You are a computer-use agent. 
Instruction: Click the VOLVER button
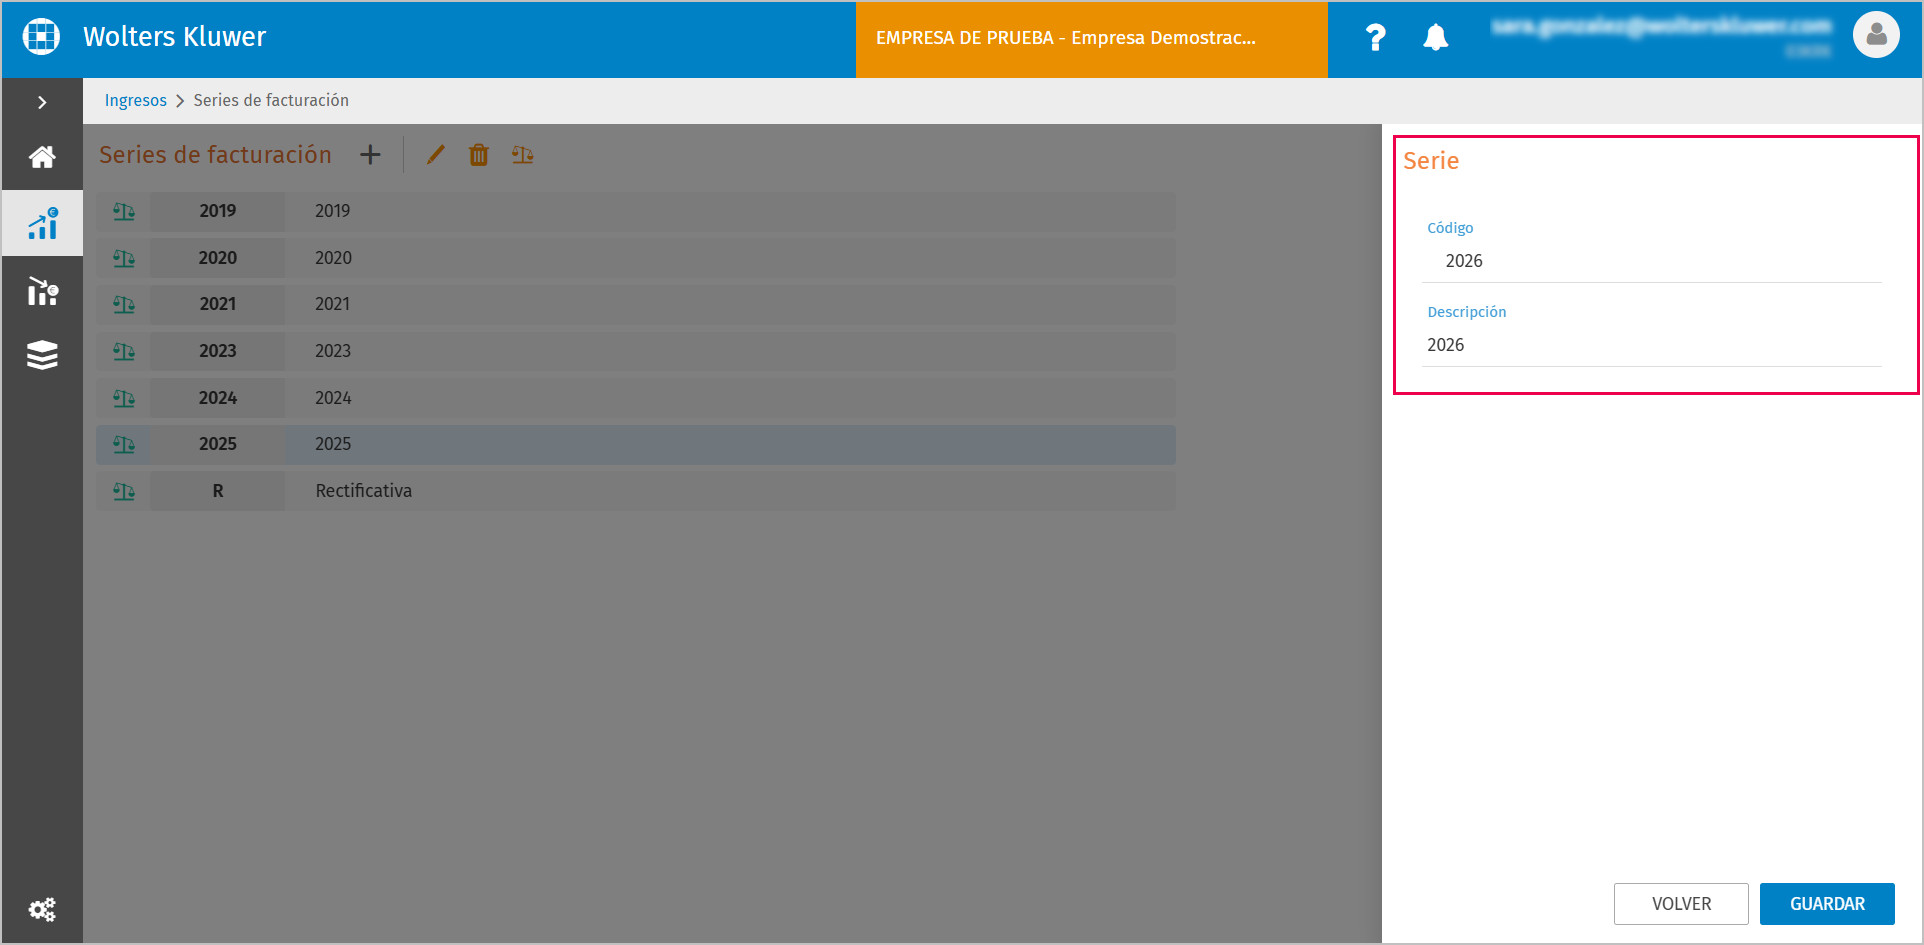(x=1681, y=904)
